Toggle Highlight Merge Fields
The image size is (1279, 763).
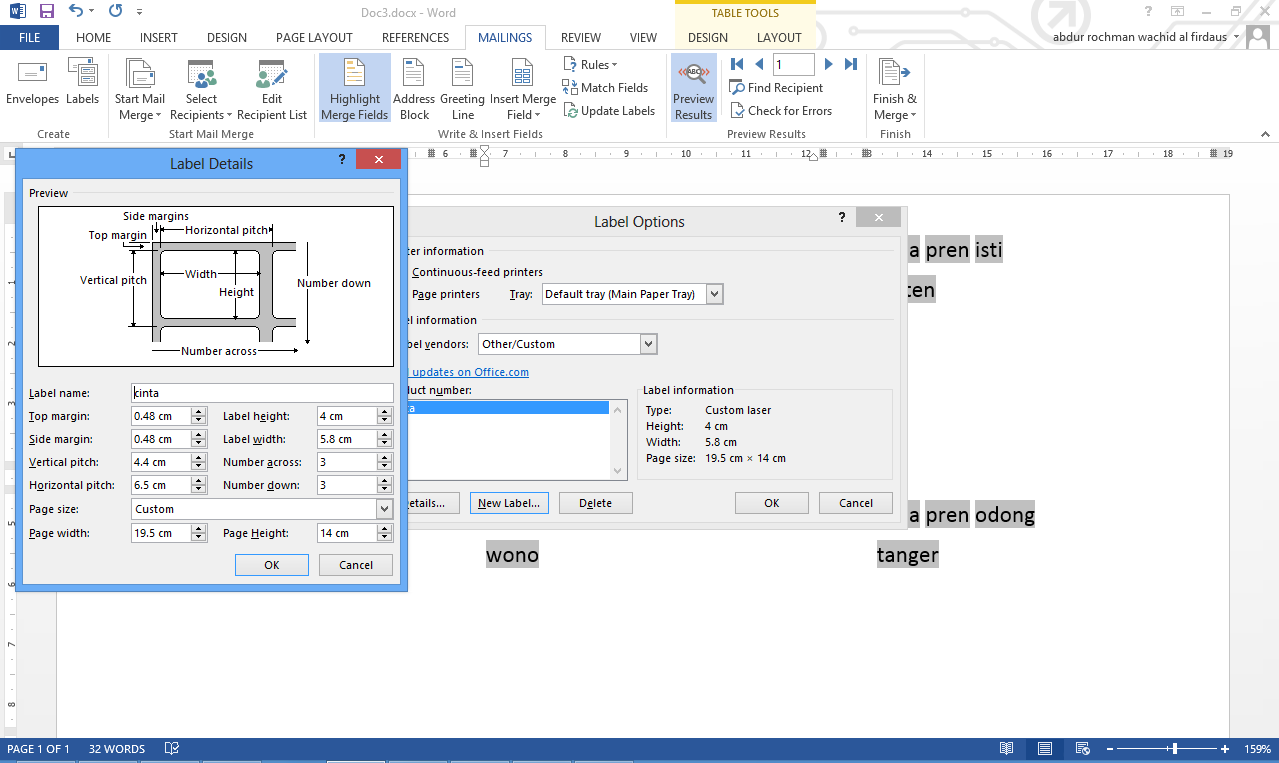(354, 88)
